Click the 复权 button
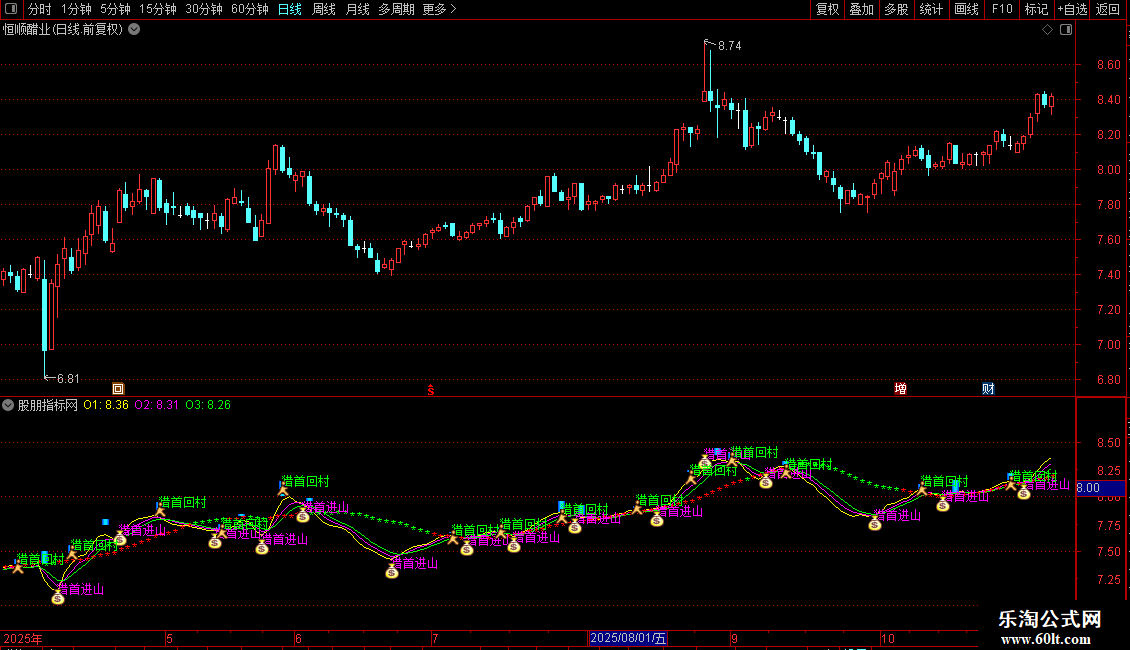This screenshot has height=650, width=1130. (827, 9)
